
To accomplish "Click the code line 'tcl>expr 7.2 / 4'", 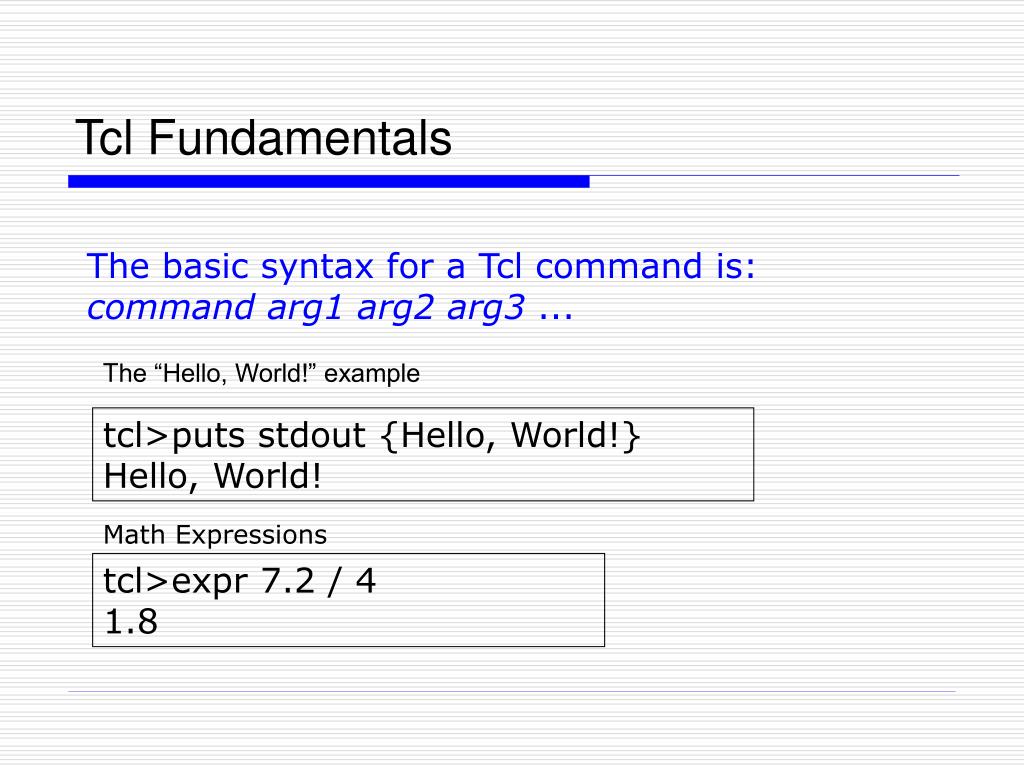I will (x=240, y=581).
